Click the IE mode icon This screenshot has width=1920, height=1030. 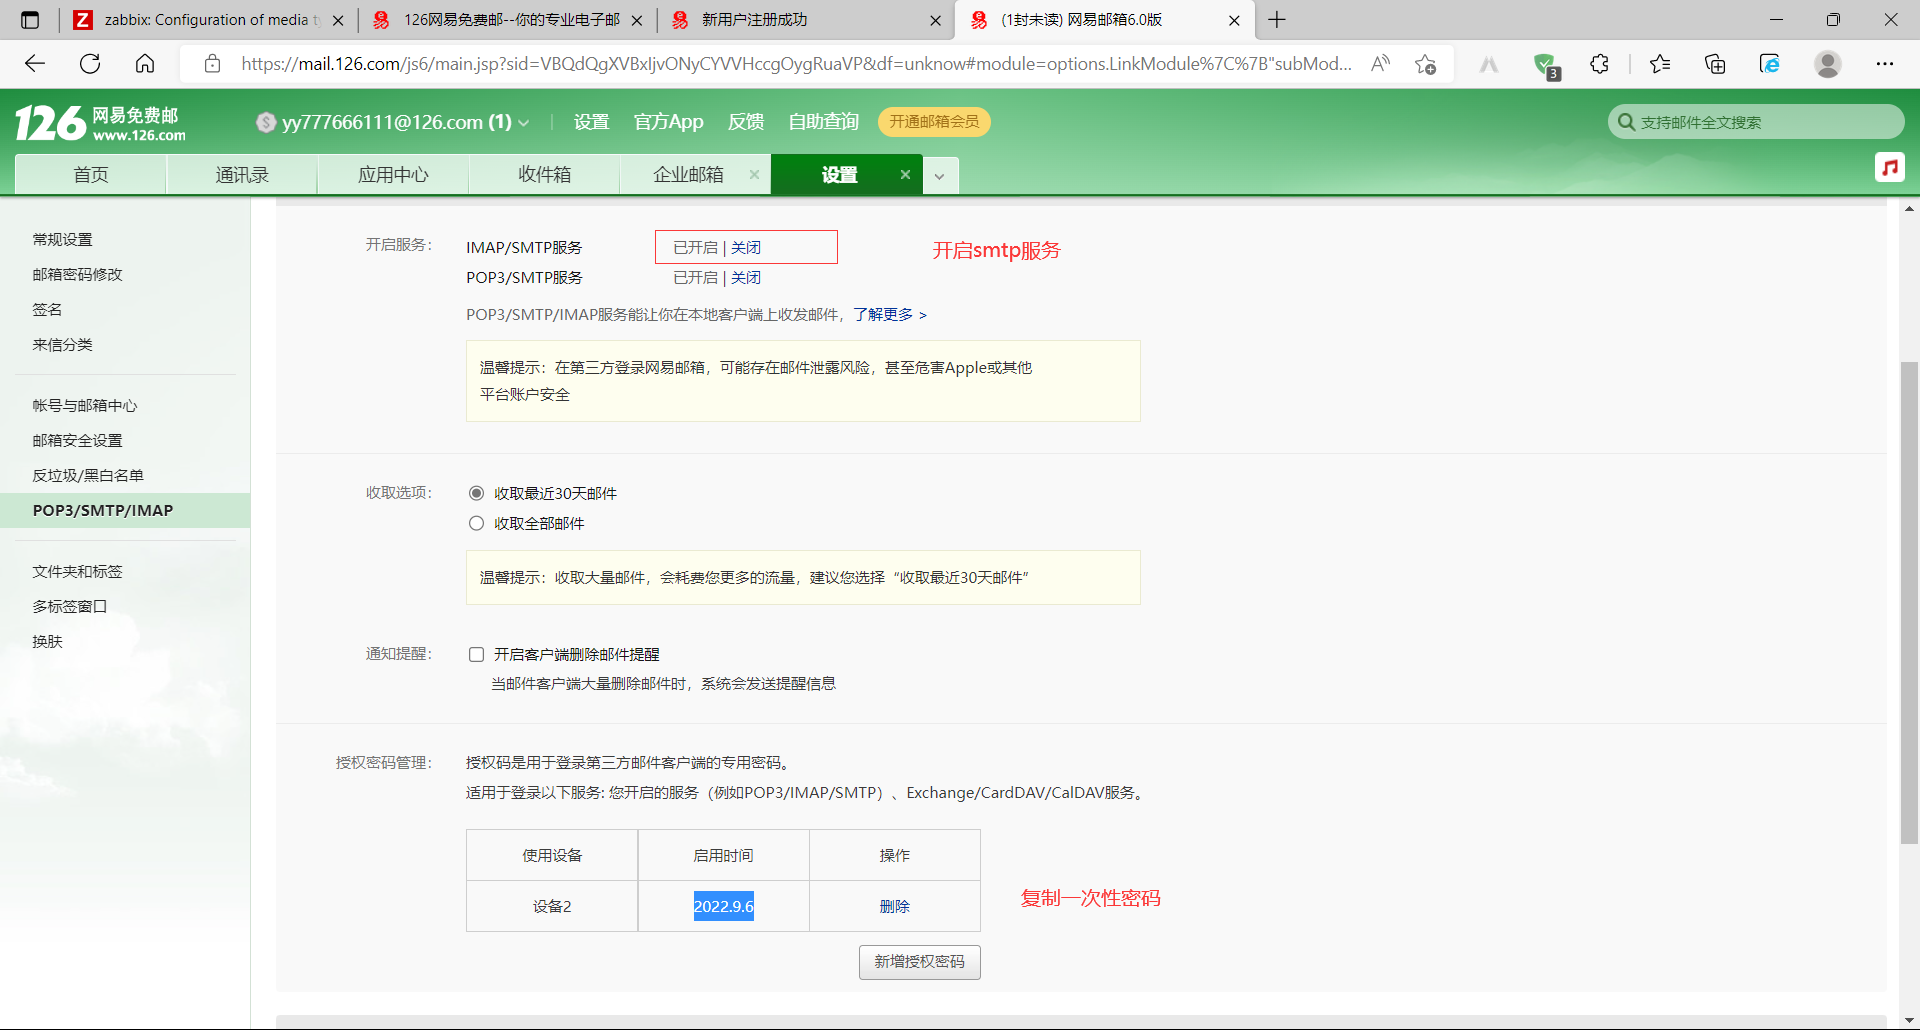(1770, 64)
